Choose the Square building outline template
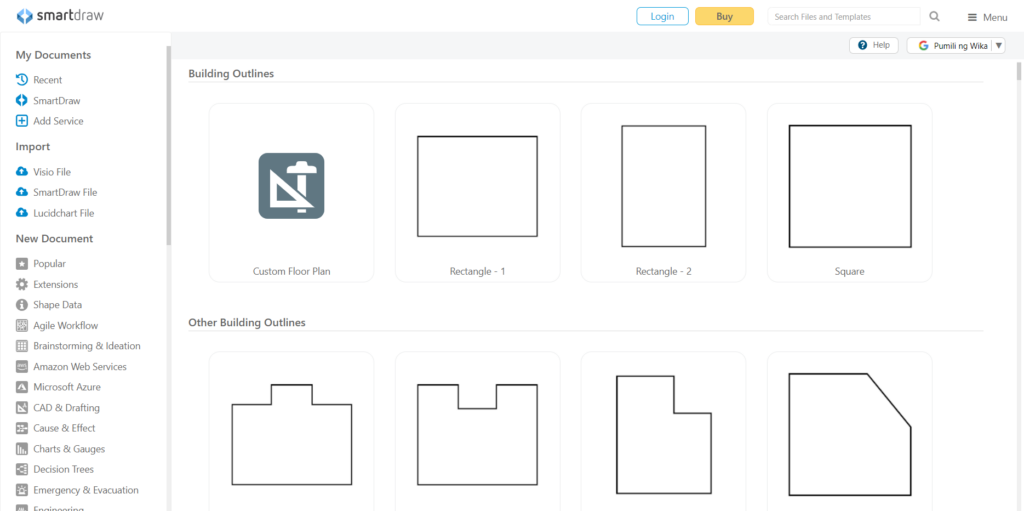 (x=849, y=192)
